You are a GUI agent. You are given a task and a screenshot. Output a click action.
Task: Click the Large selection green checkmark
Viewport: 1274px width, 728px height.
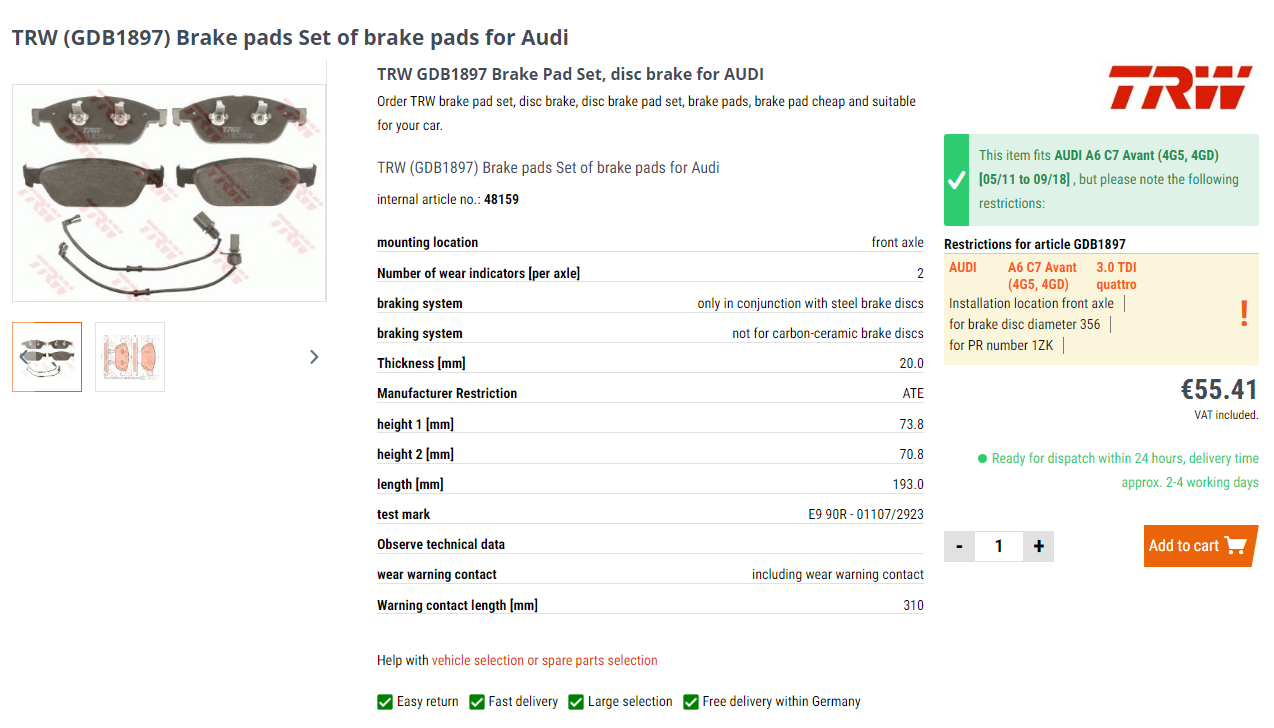click(x=576, y=702)
